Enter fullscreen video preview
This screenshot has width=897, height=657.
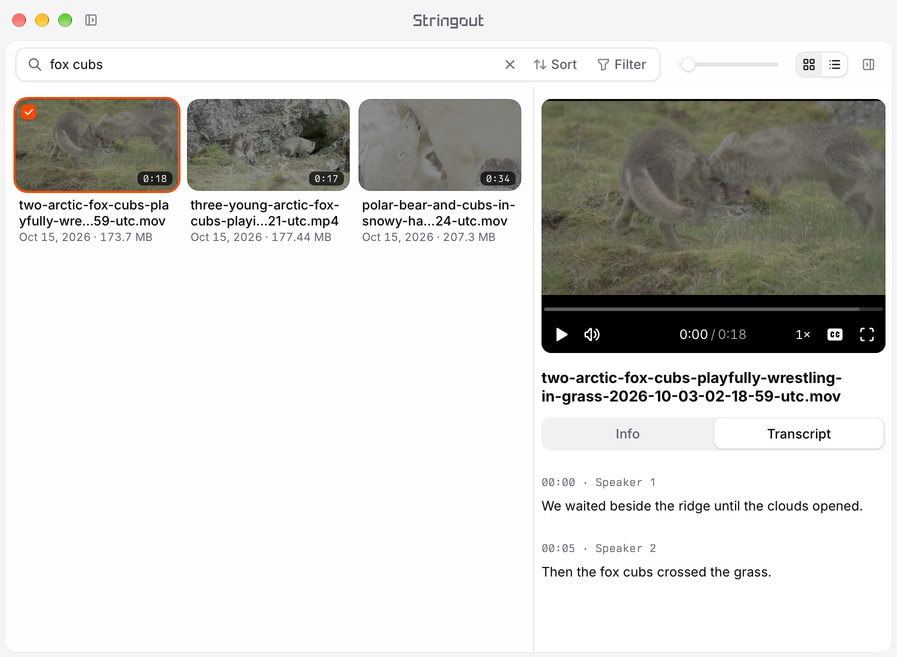click(867, 334)
